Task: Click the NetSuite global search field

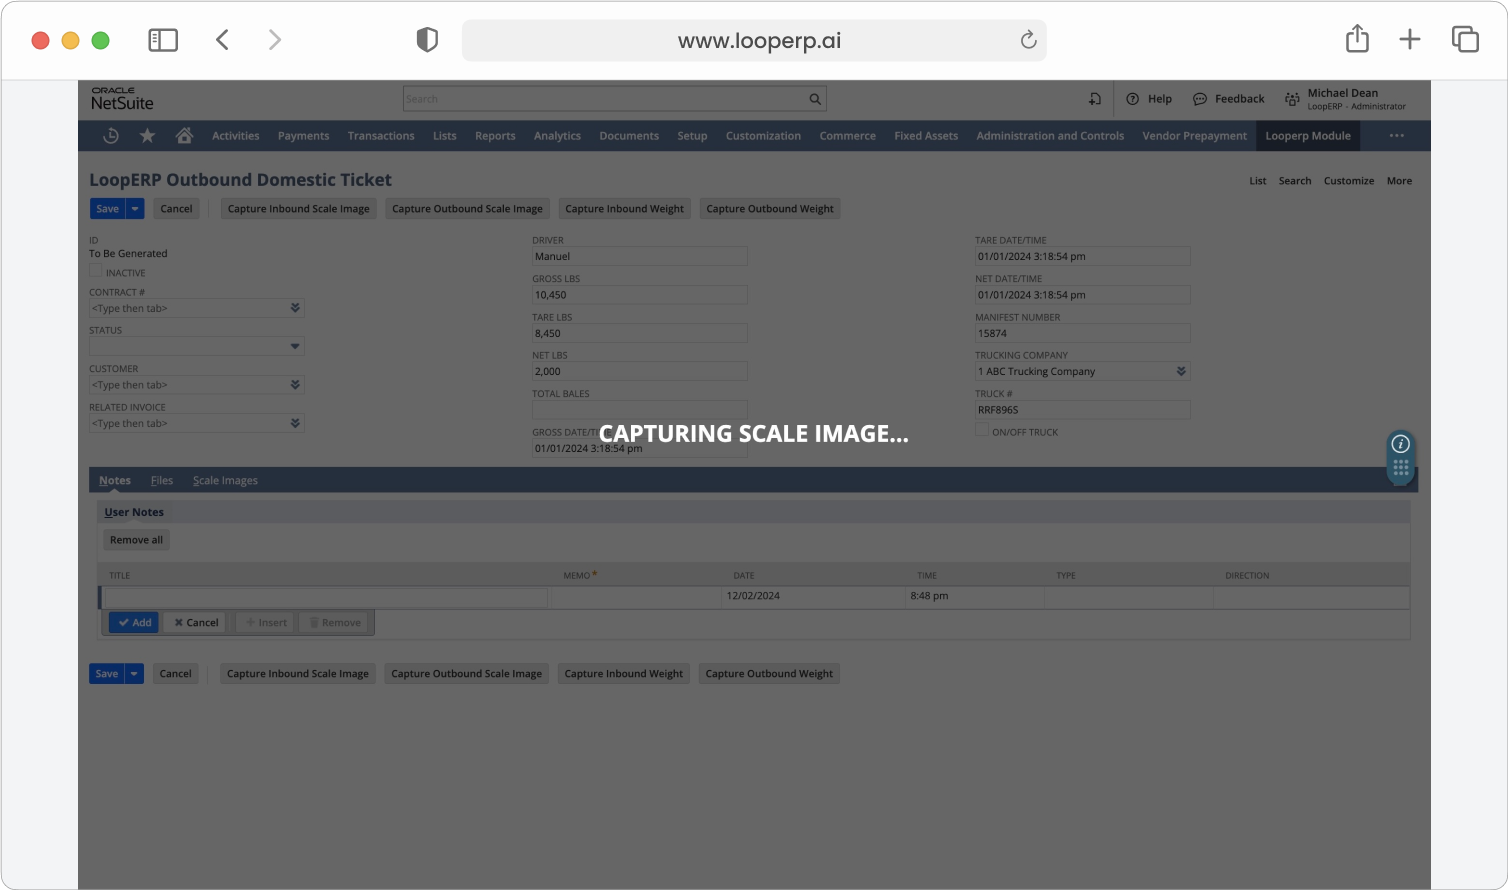Action: [x=614, y=99]
